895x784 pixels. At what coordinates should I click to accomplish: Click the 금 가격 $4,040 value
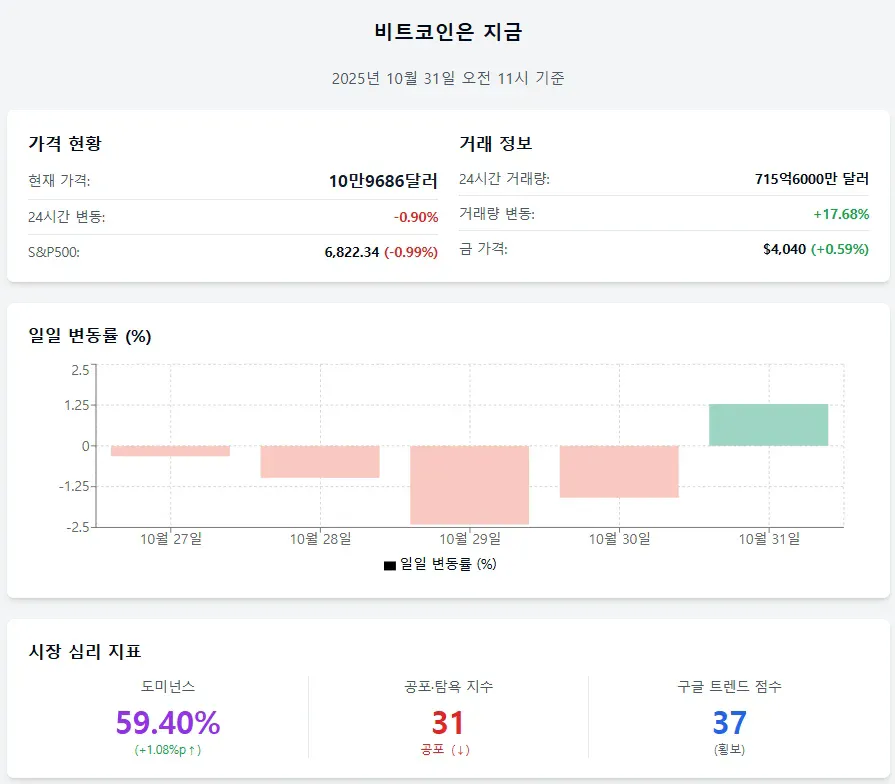784,249
